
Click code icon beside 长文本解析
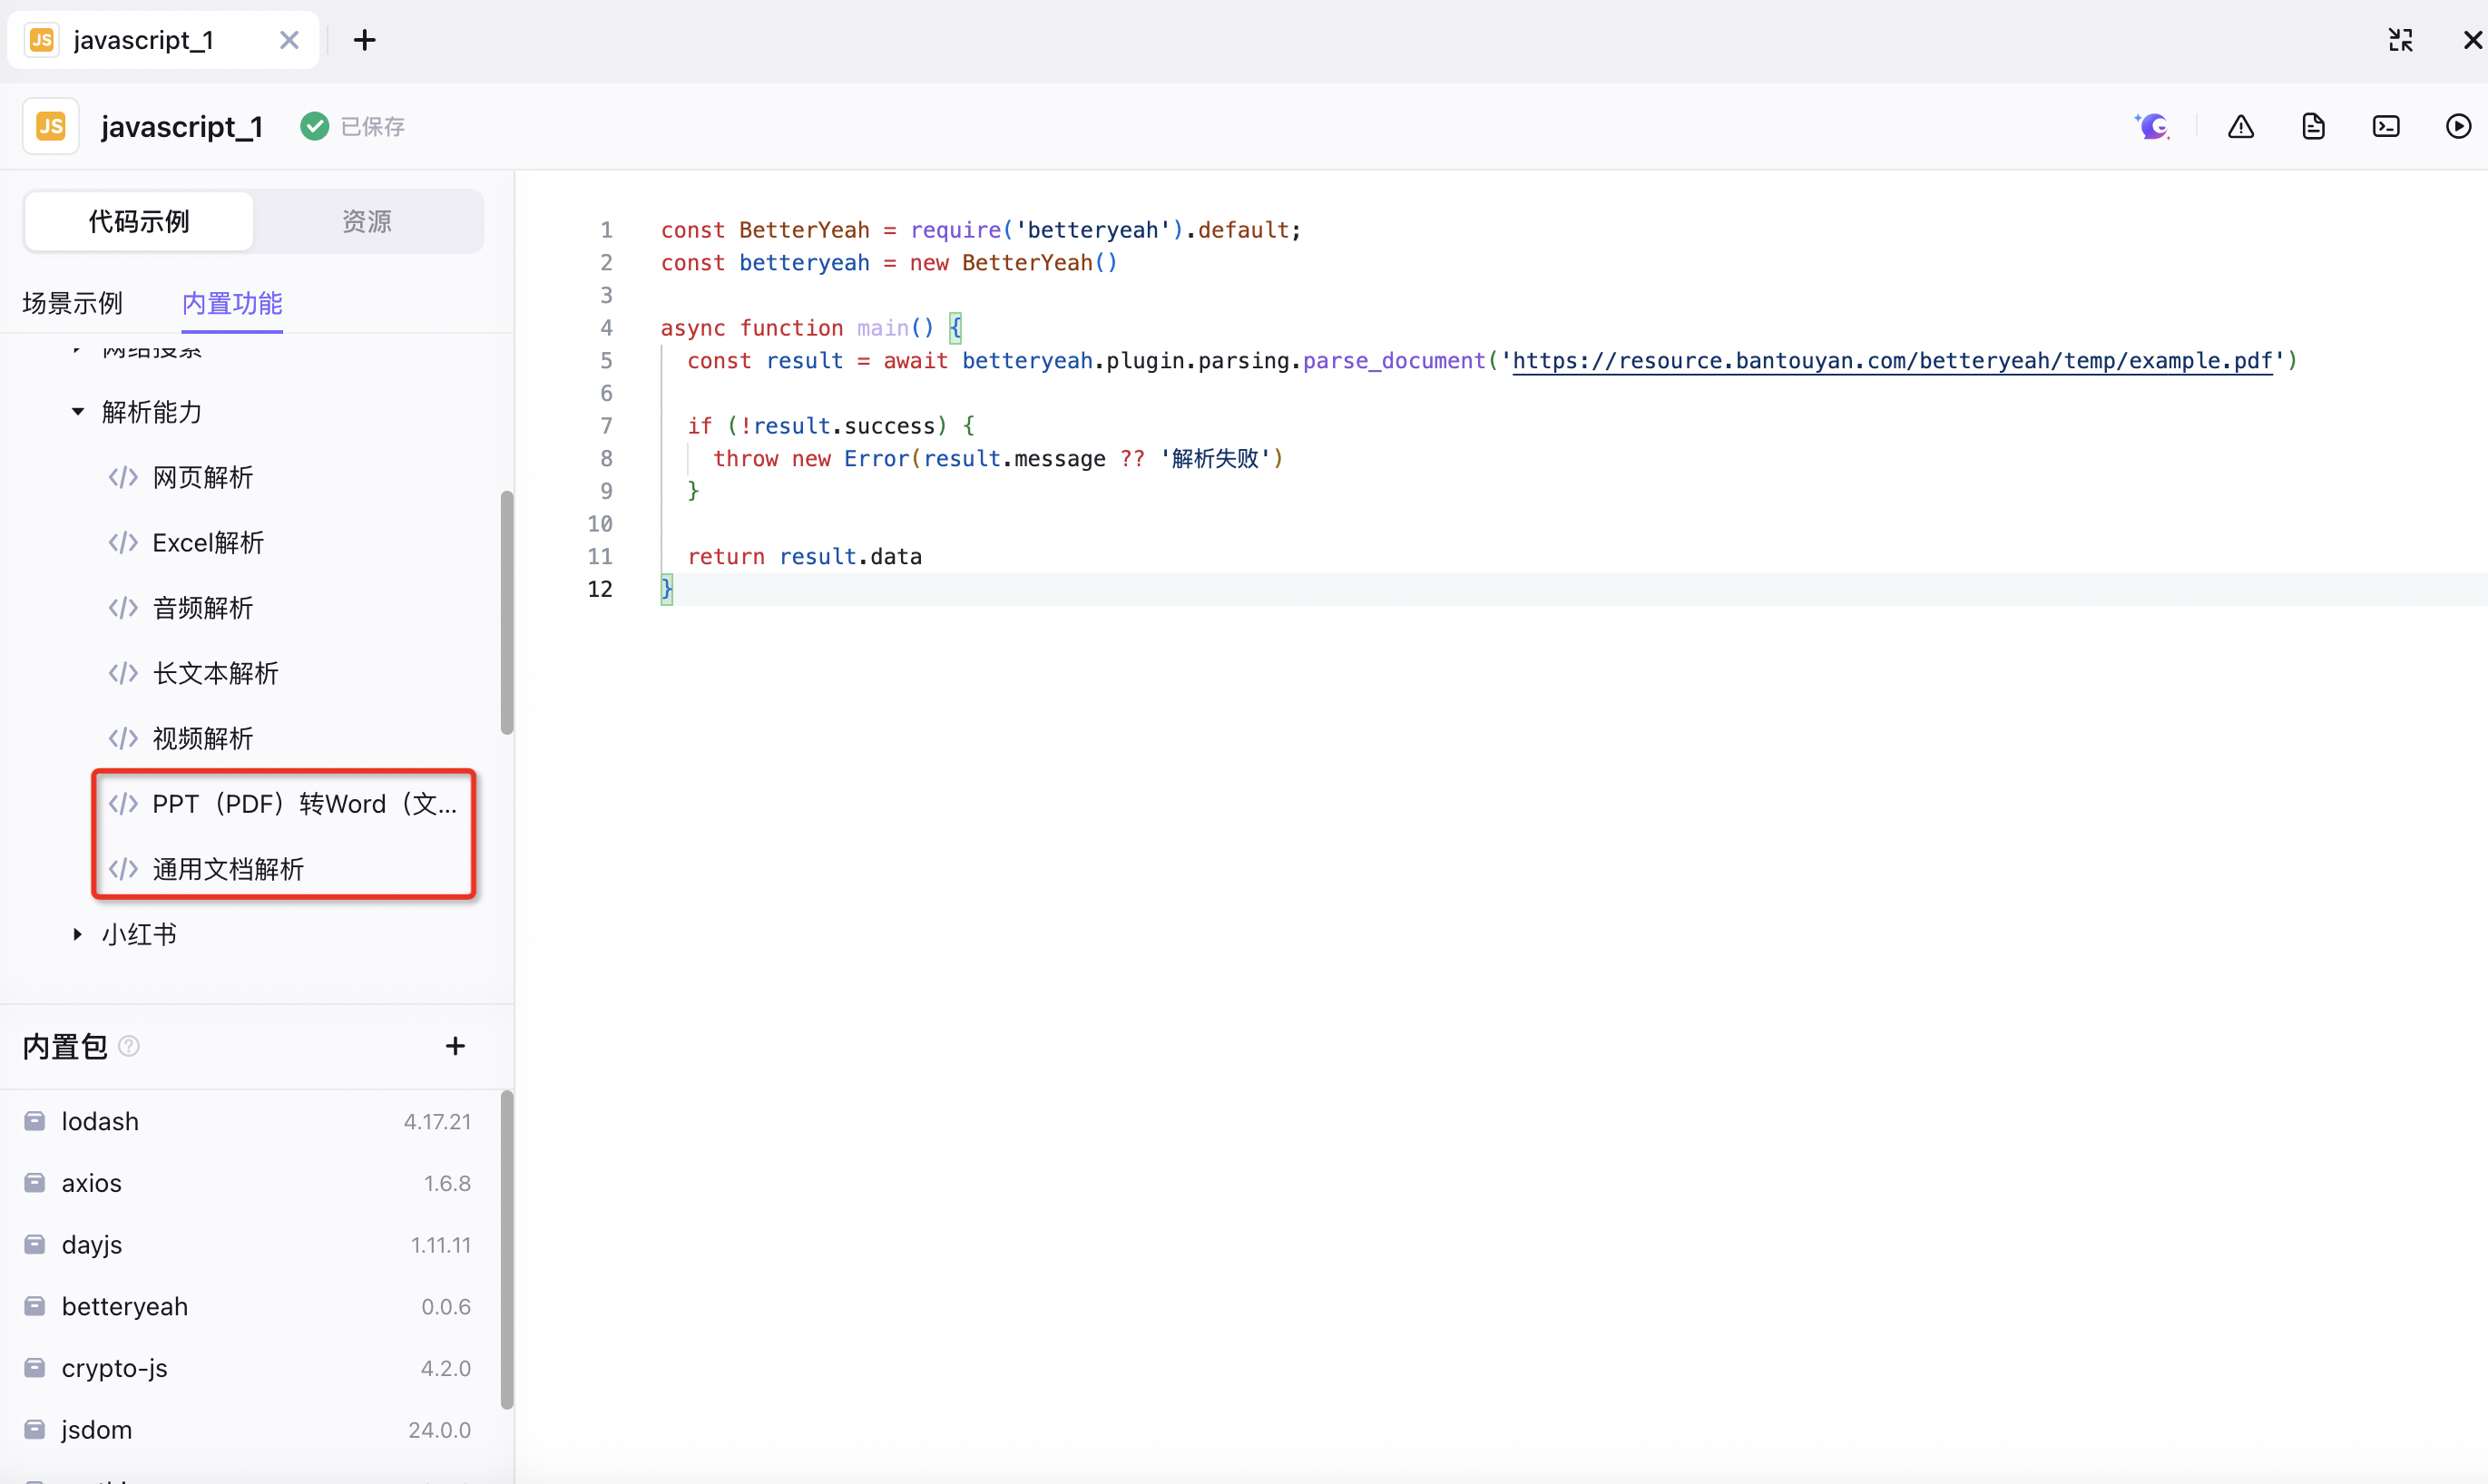pyautogui.click(x=123, y=673)
